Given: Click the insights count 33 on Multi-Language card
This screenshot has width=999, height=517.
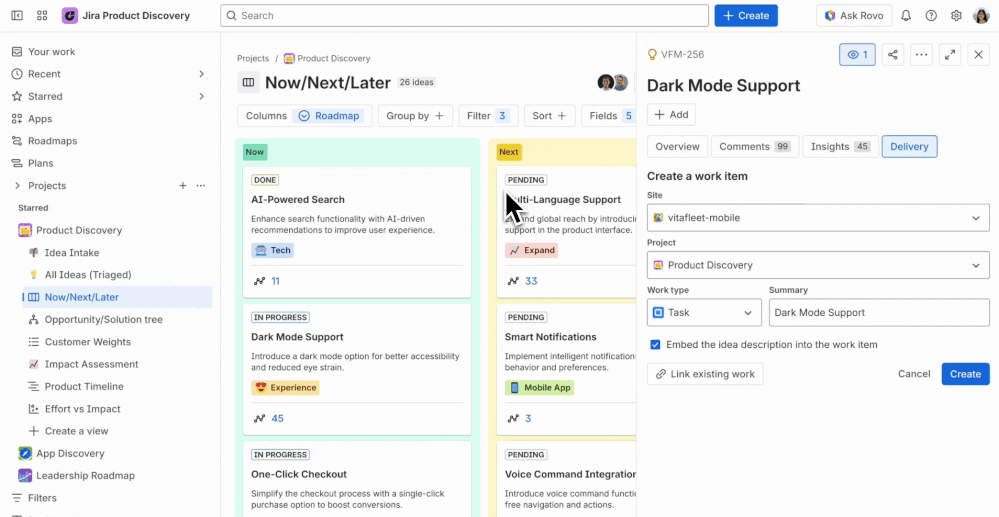Looking at the screenshot, I should point(531,281).
